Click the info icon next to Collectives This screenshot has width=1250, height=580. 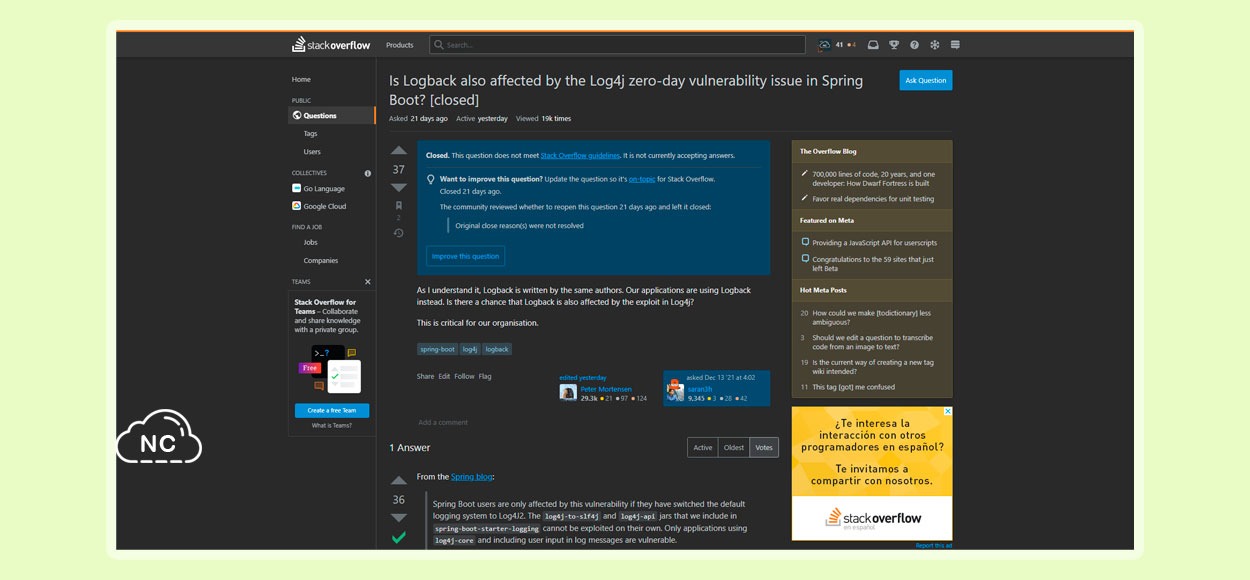(x=368, y=173)
